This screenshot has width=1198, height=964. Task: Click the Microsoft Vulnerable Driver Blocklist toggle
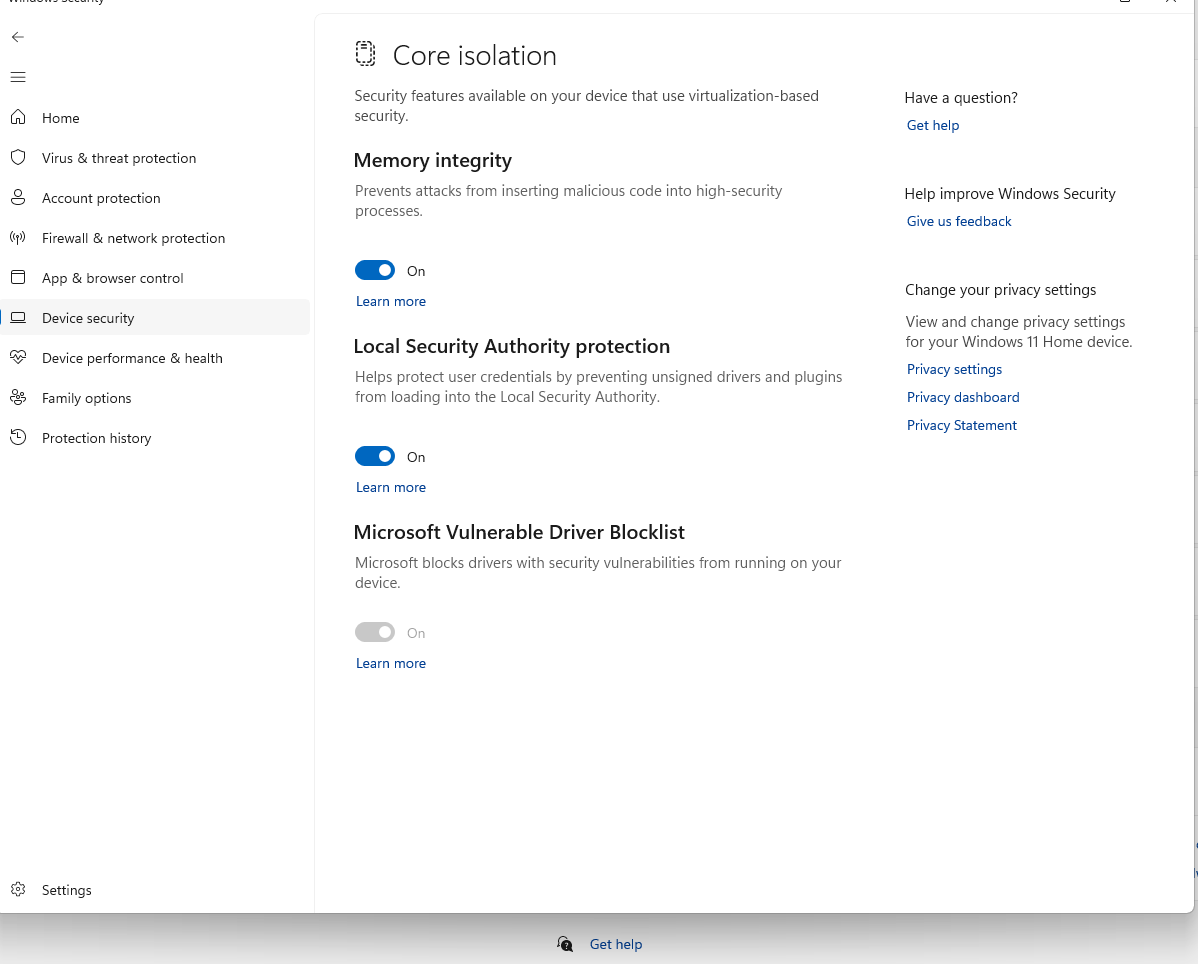[375, 633]
